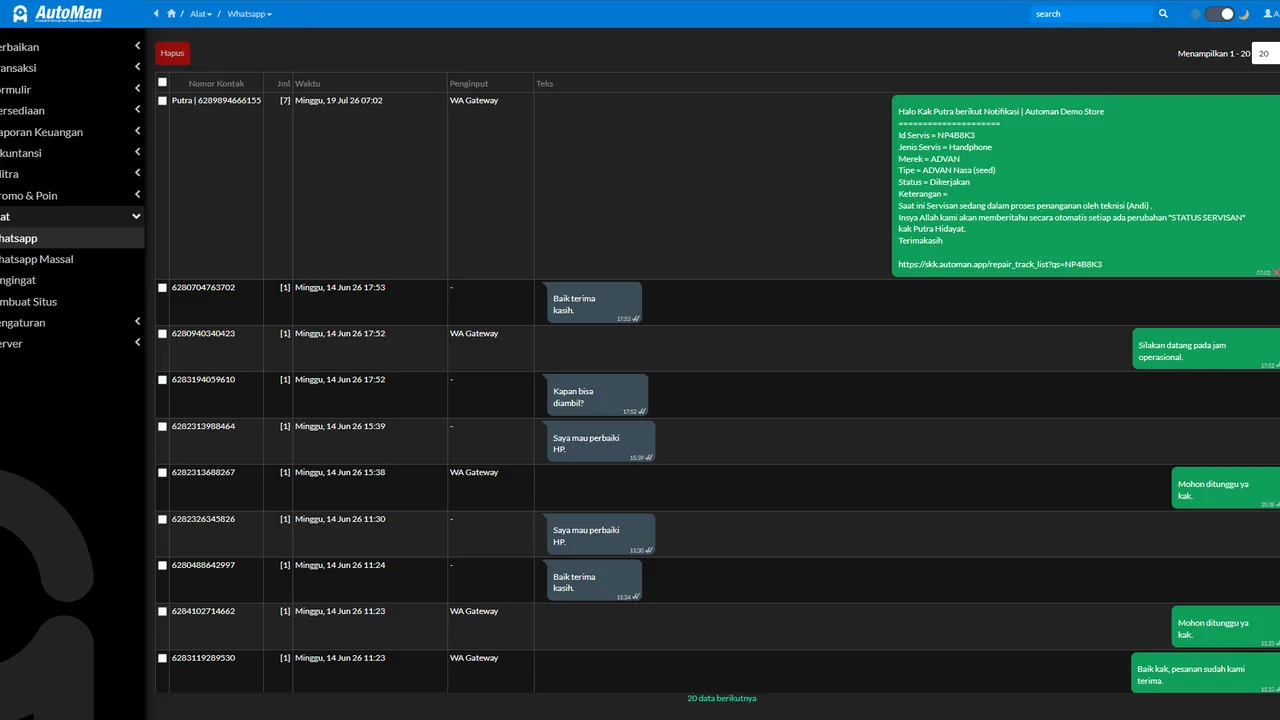This screenshot has width=1280, height=720.
Task: Open Whatsapp Massal in sidebar
Action: [72, 259]
